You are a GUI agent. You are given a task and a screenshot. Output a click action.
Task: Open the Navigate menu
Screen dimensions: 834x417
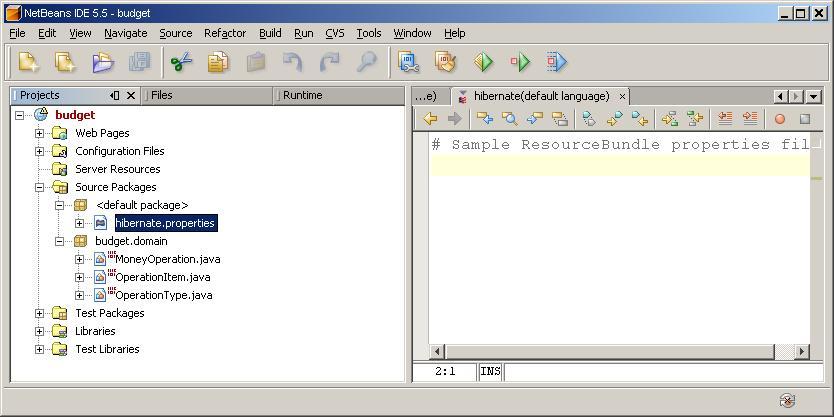[126, 33]
